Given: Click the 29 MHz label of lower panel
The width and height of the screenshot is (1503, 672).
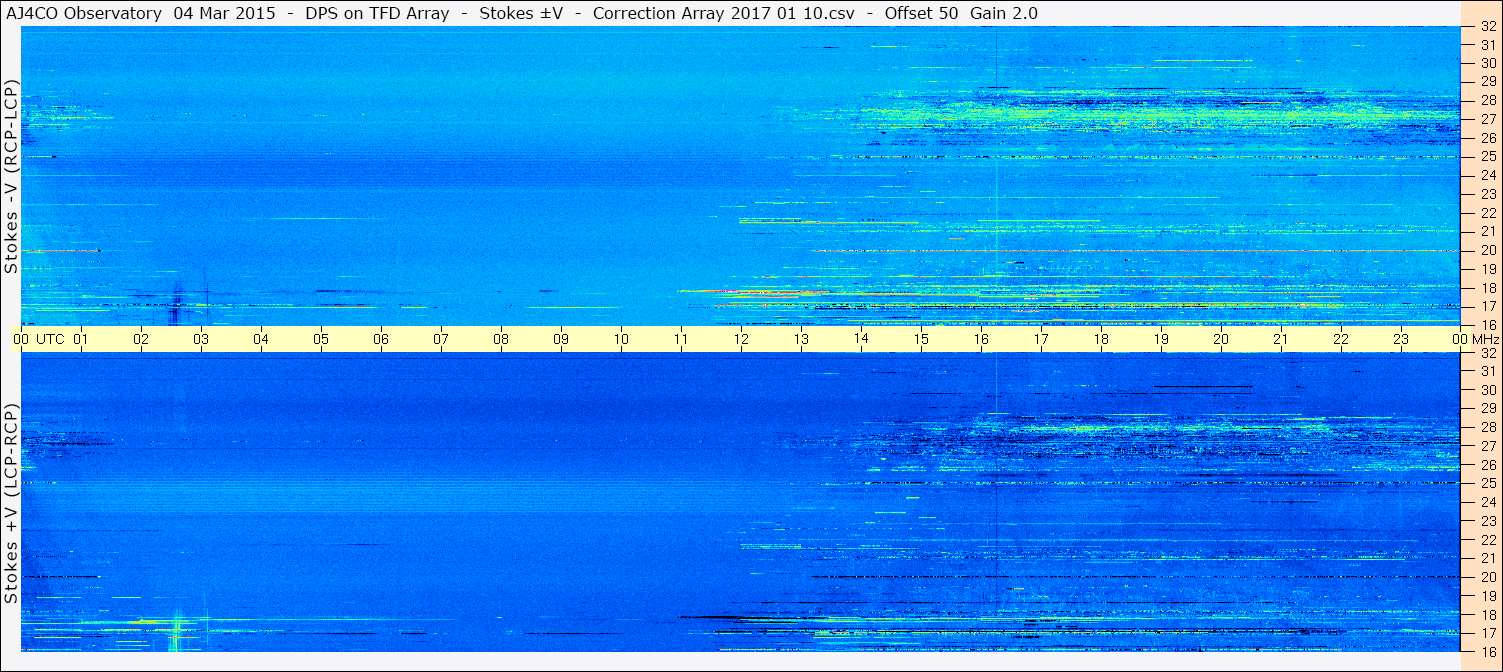Looking at the screenshot, I should pos(1487,408).
